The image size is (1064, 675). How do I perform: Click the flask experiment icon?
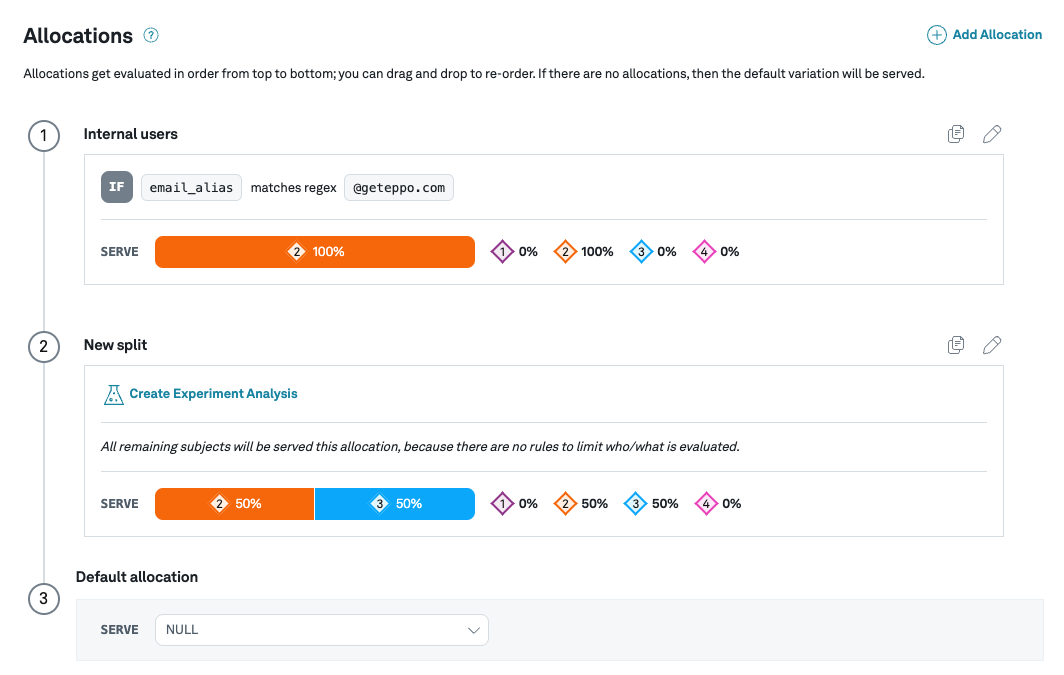tap(114, 394)
